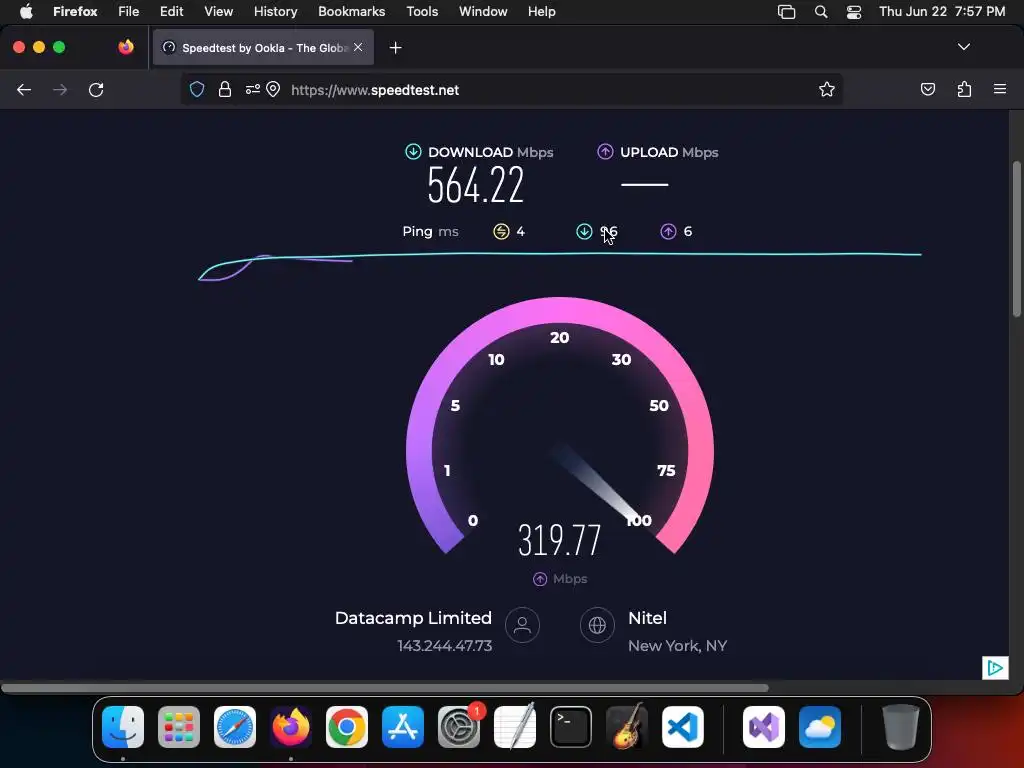Click the server globe icon

597,625
